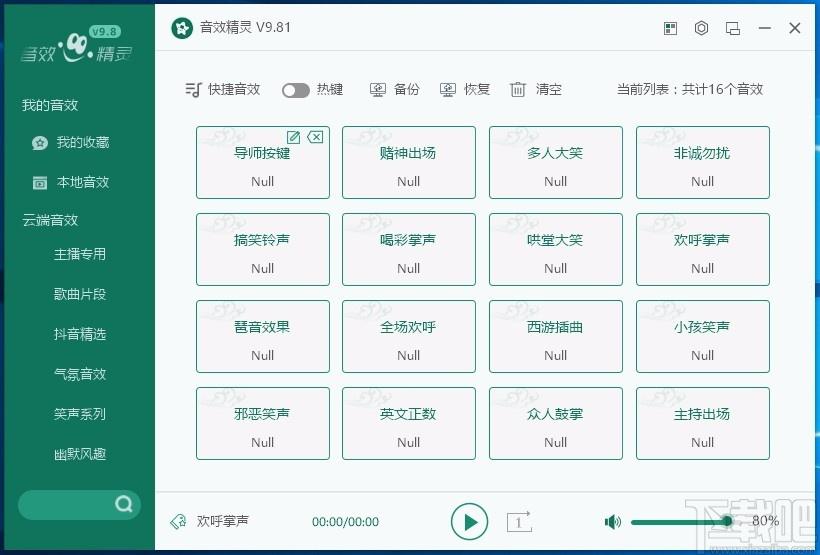Click the 云端音效 section header
This screenshot has width=820, height=555.
(x=50, y=220)
